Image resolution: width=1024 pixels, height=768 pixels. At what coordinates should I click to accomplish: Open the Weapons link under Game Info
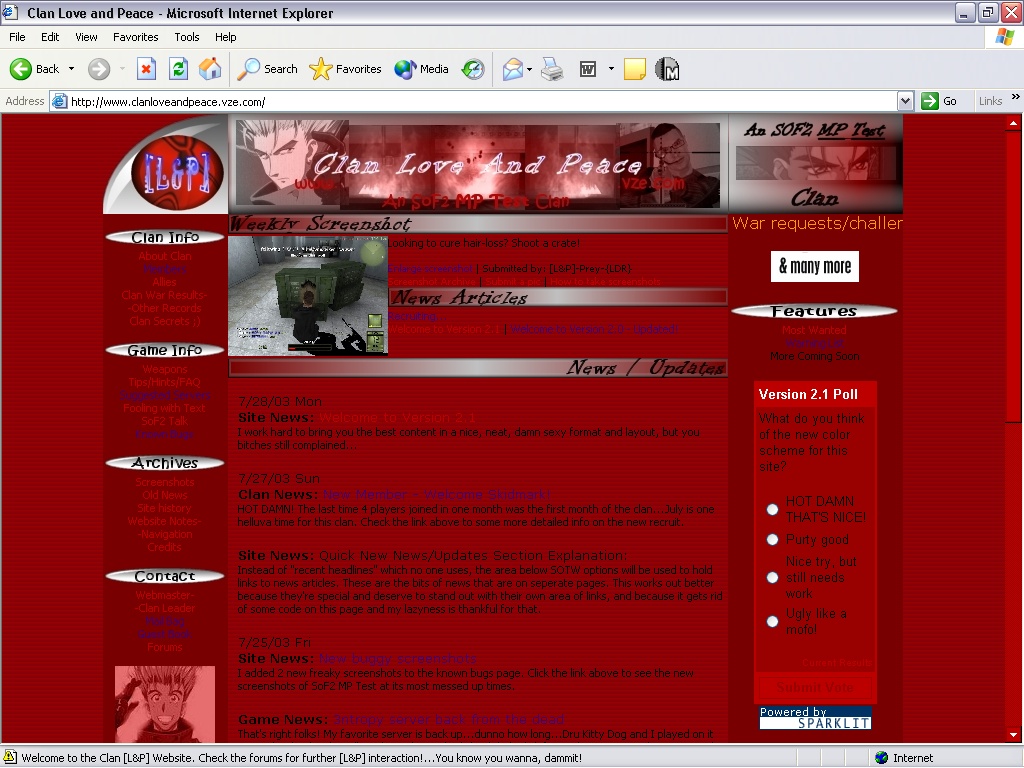point(165,369)
